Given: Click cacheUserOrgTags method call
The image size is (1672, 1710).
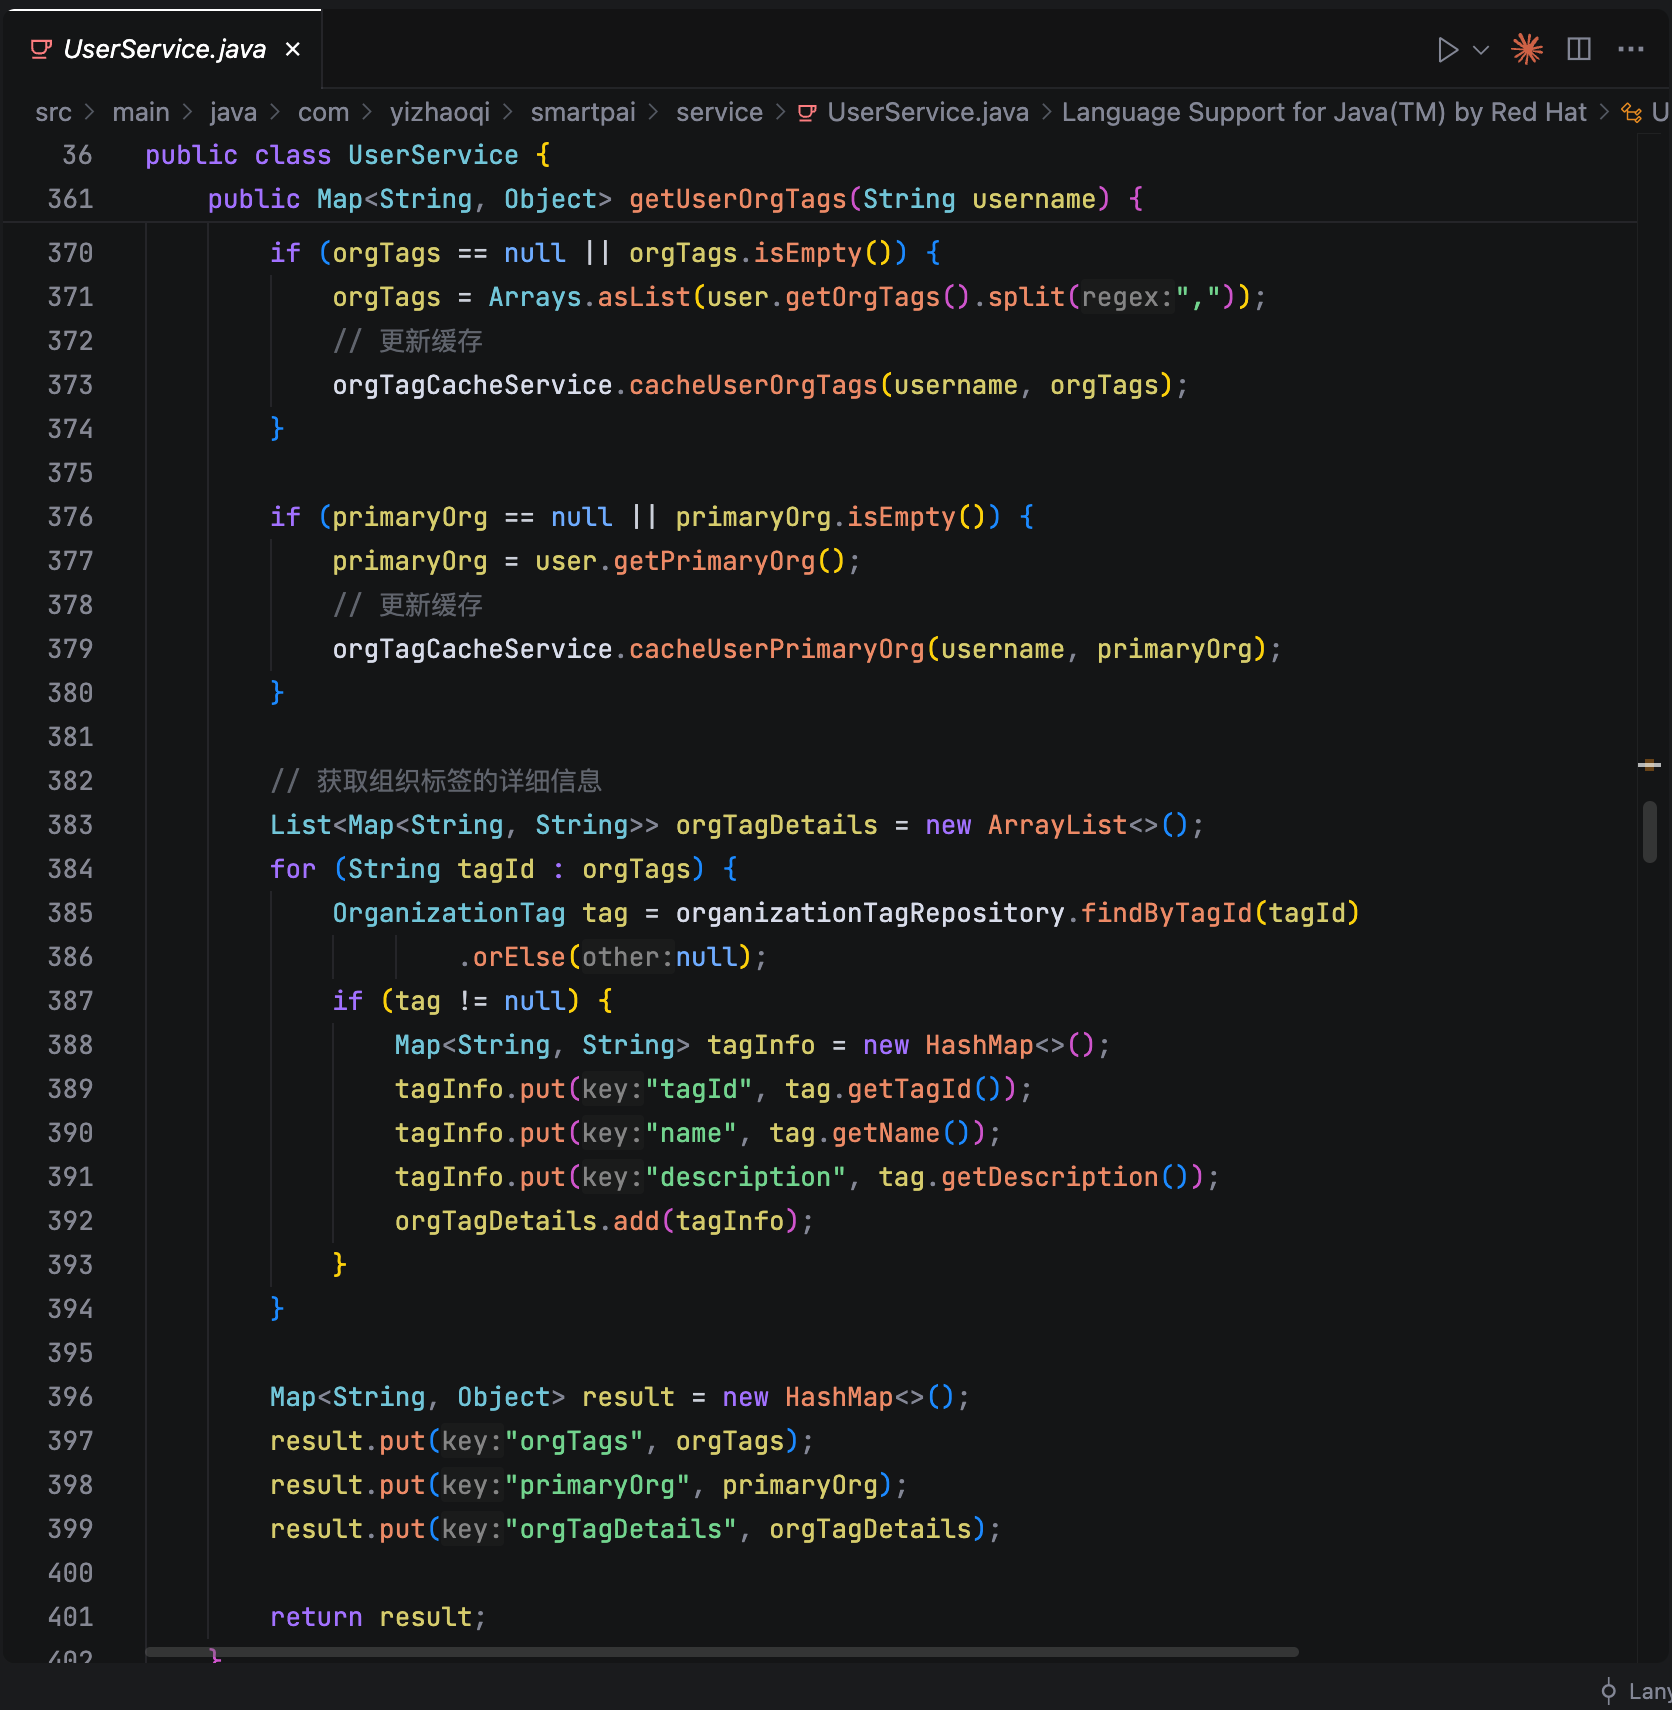Looking at the screenshot, I should [753, 385].
